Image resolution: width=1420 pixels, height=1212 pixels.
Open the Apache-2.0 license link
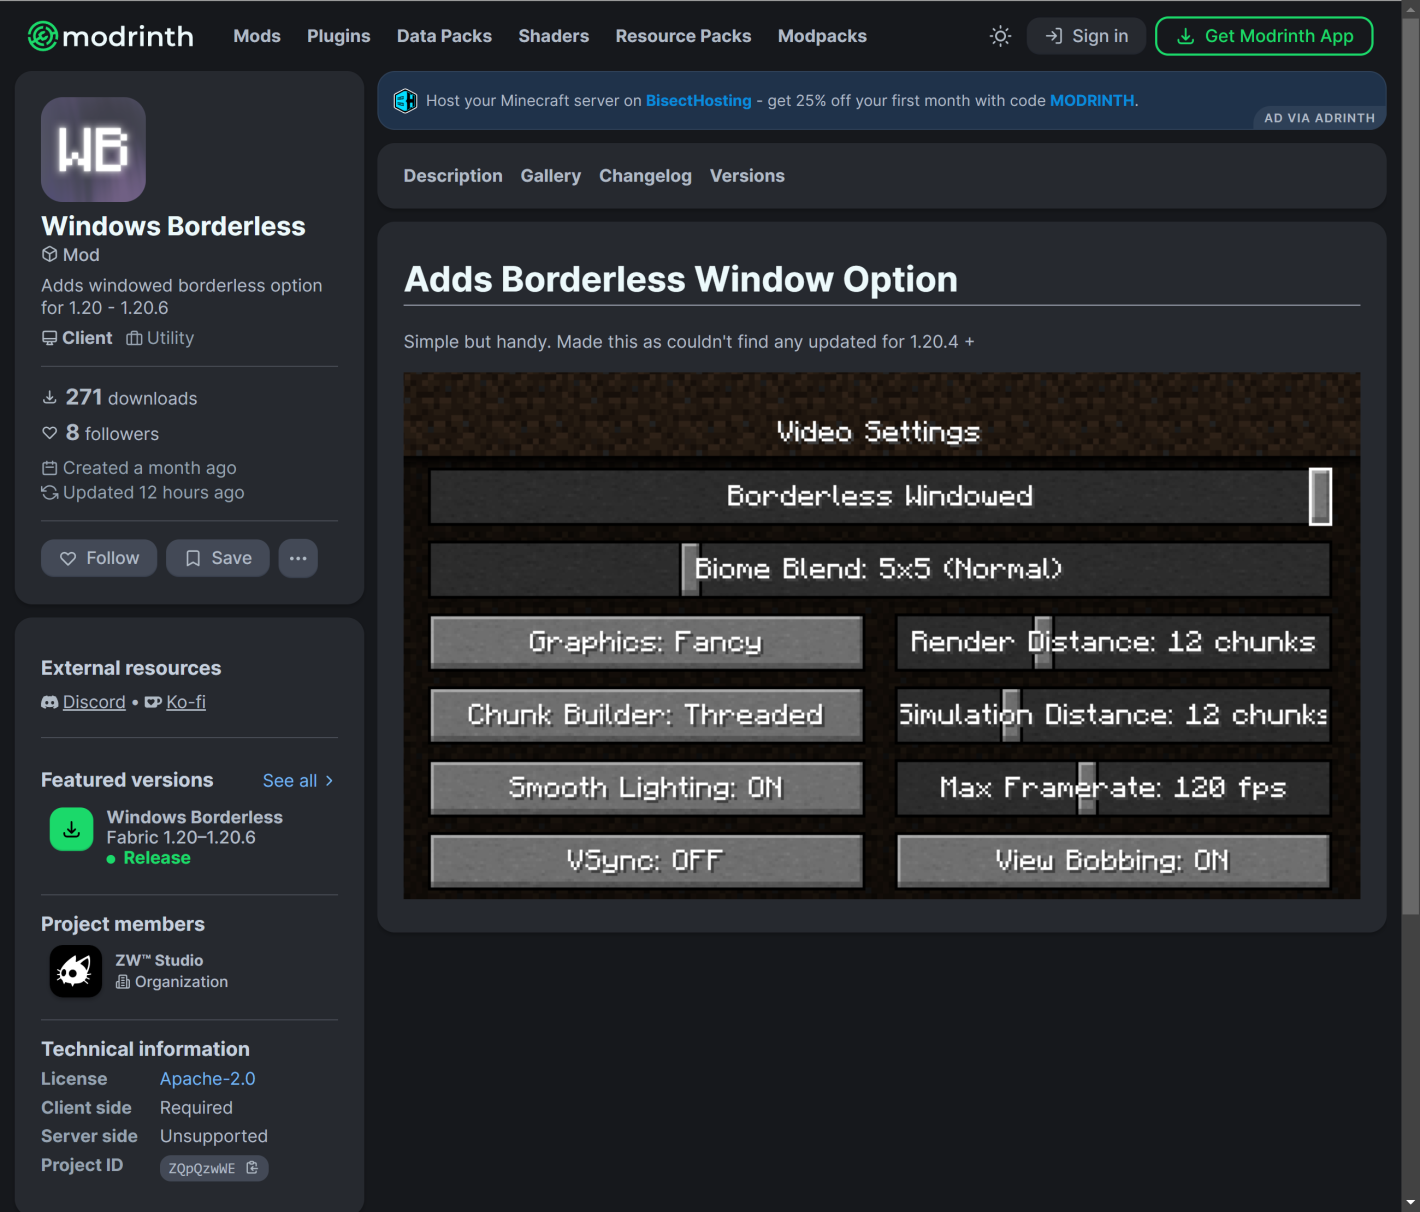[x=207, y=1079]
